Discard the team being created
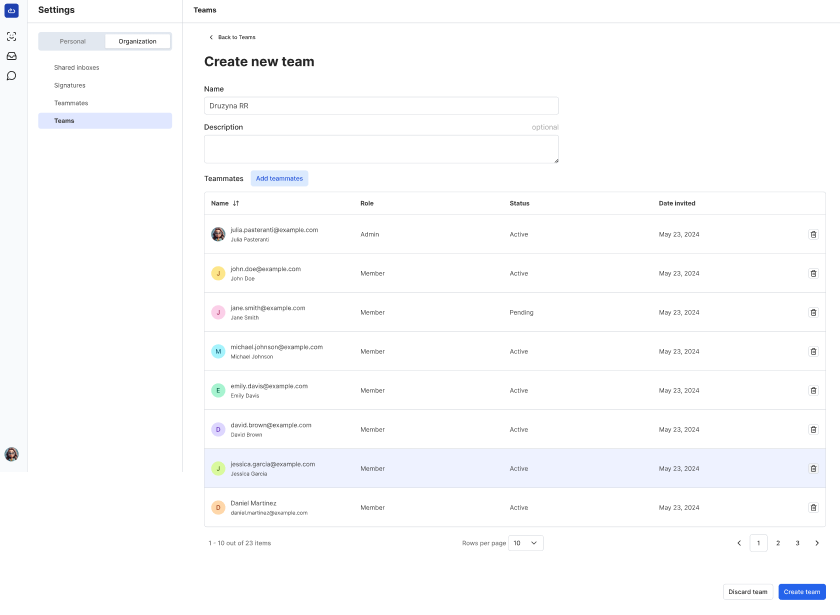This screenshot has height=615, width=840. coord(749,591)
